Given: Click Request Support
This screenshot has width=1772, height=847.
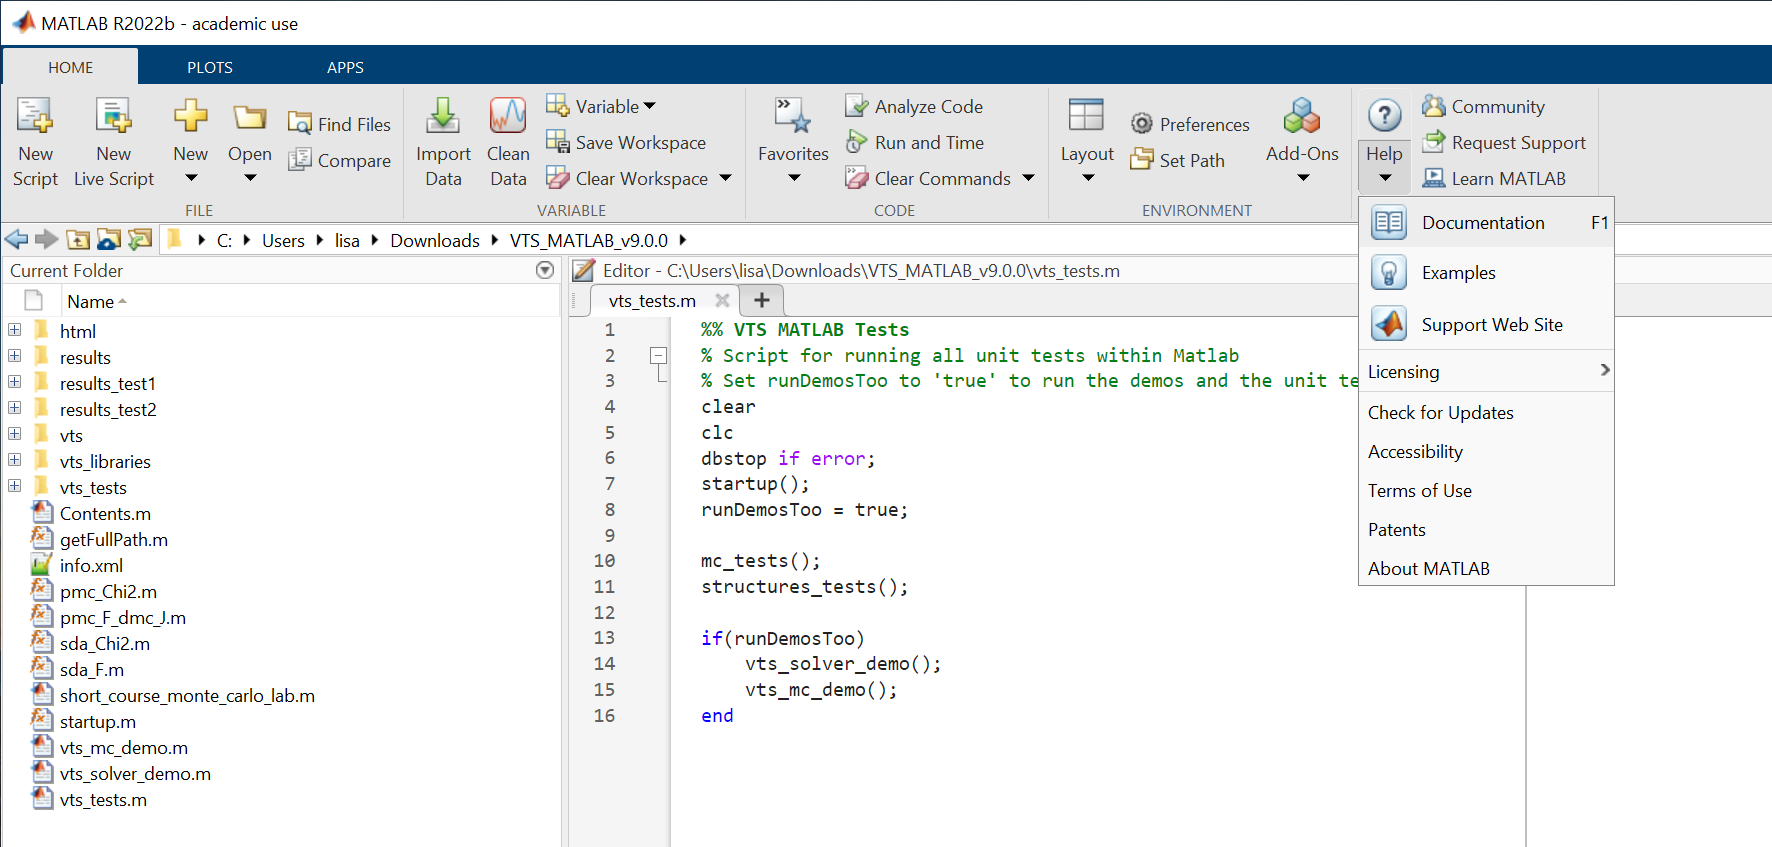Looking at the screenshot, I should click(1504, 143).
